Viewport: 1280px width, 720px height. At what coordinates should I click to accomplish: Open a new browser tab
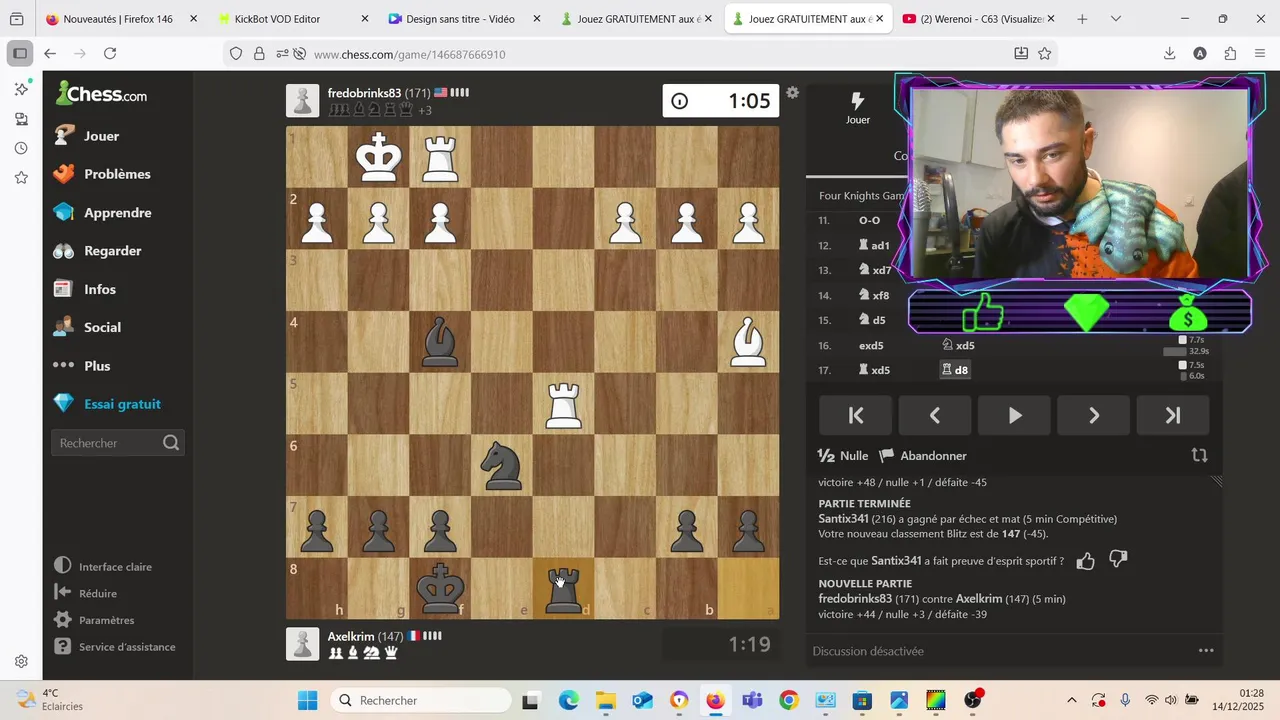1082,19
